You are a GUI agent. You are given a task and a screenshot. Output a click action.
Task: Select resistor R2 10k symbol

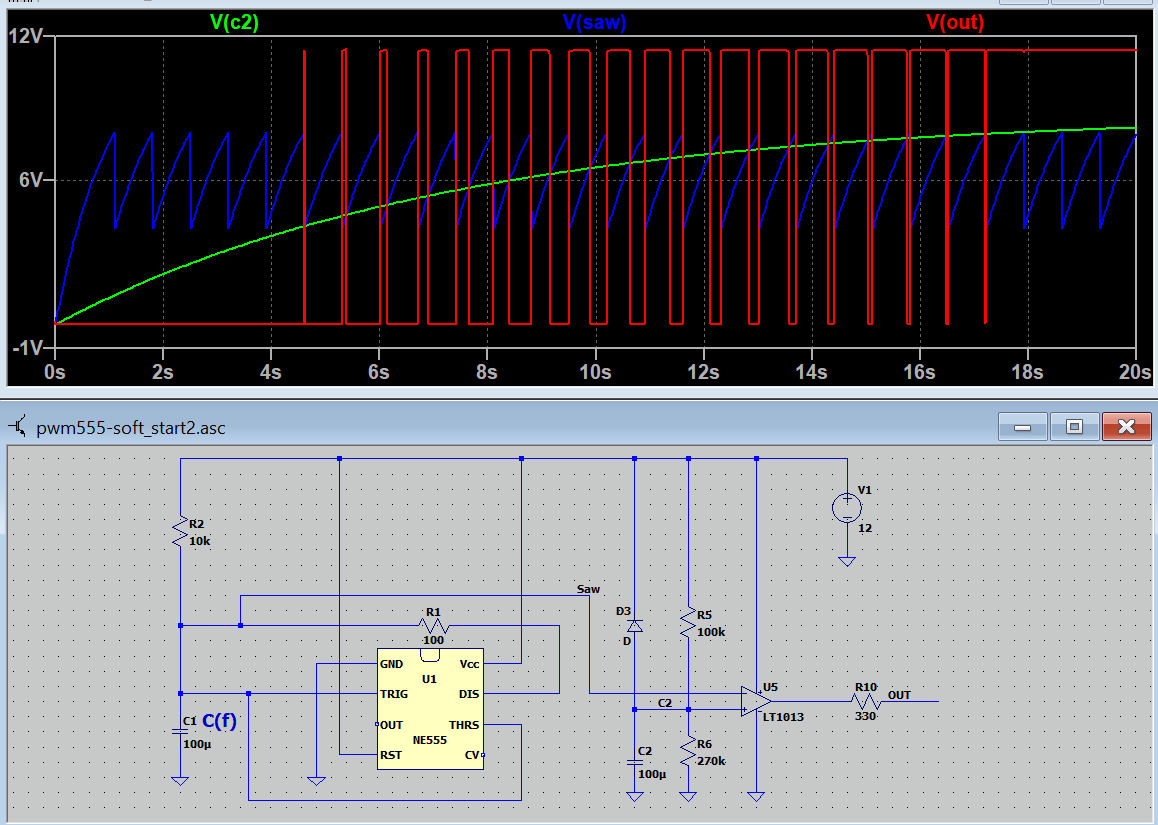pyautogui.click(x=180, y=532)
